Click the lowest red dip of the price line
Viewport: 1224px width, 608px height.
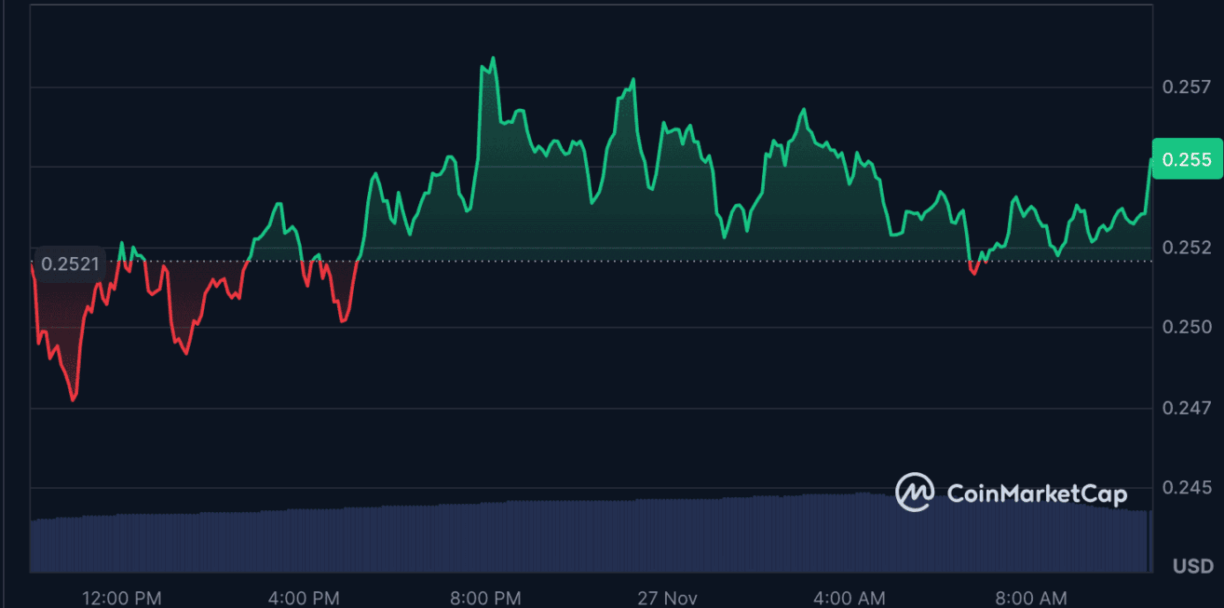pos(73,399)
